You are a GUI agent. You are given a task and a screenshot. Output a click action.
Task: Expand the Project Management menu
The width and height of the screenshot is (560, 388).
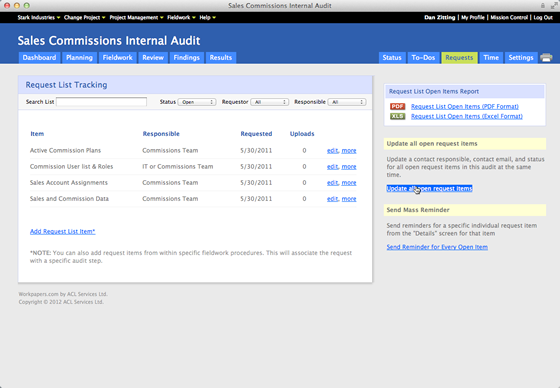[x=136, y=18]
